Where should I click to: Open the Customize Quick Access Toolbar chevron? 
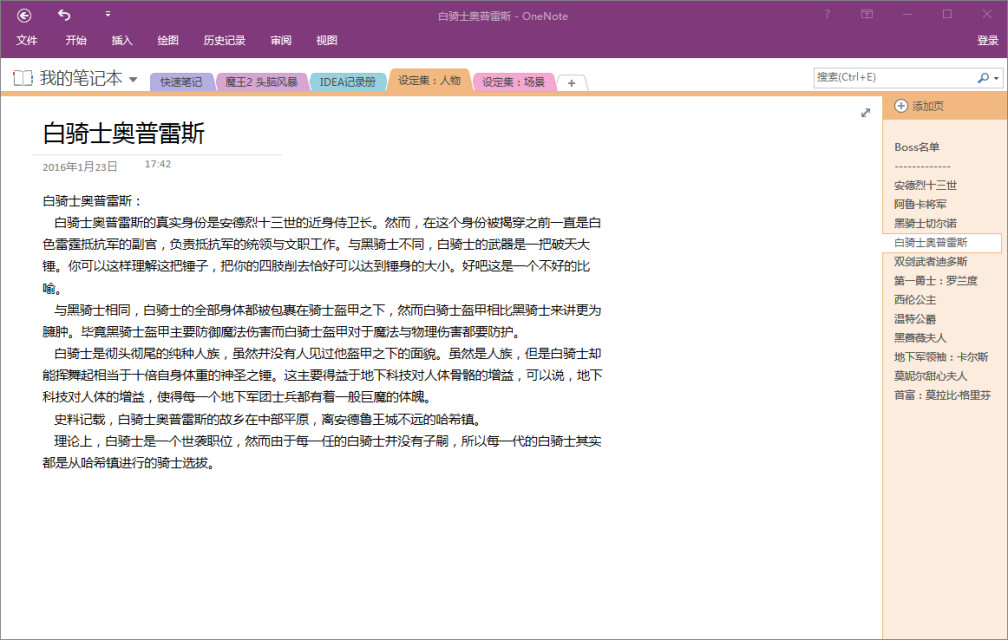pos(109,14)
